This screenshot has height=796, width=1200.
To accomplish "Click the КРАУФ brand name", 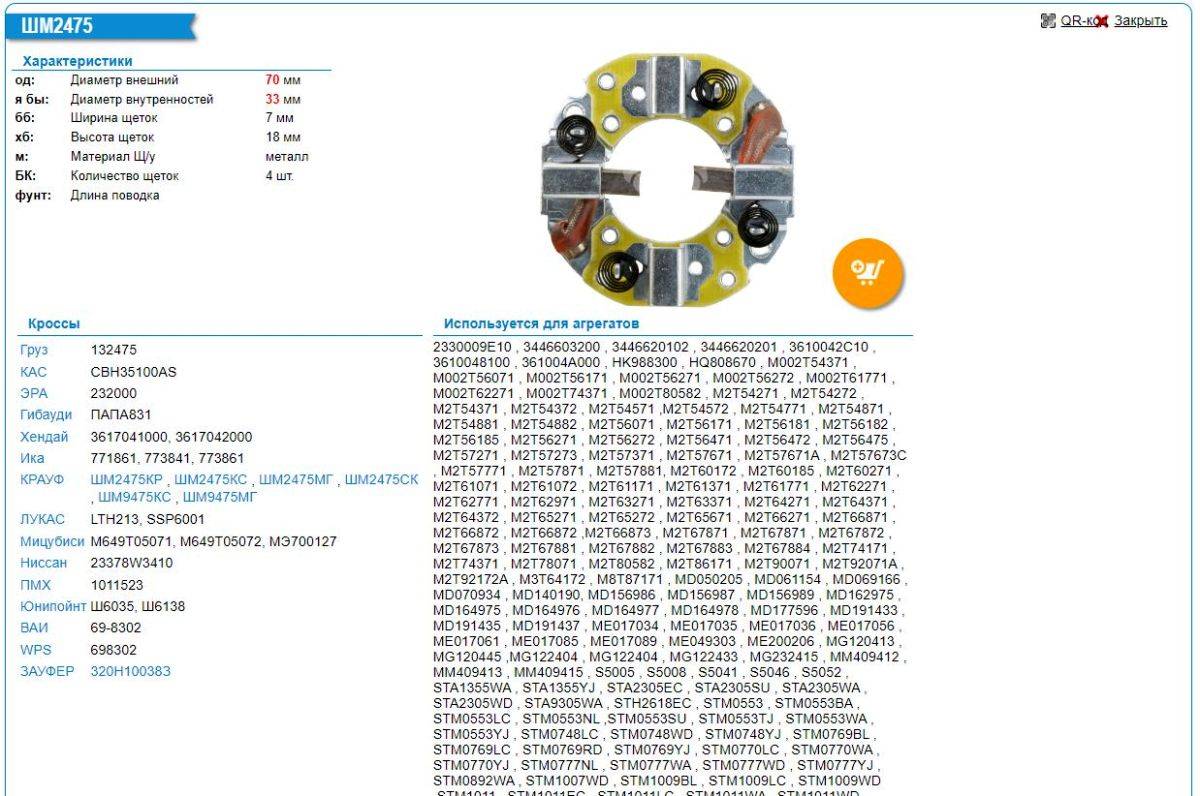I will (x=42, y=480).
